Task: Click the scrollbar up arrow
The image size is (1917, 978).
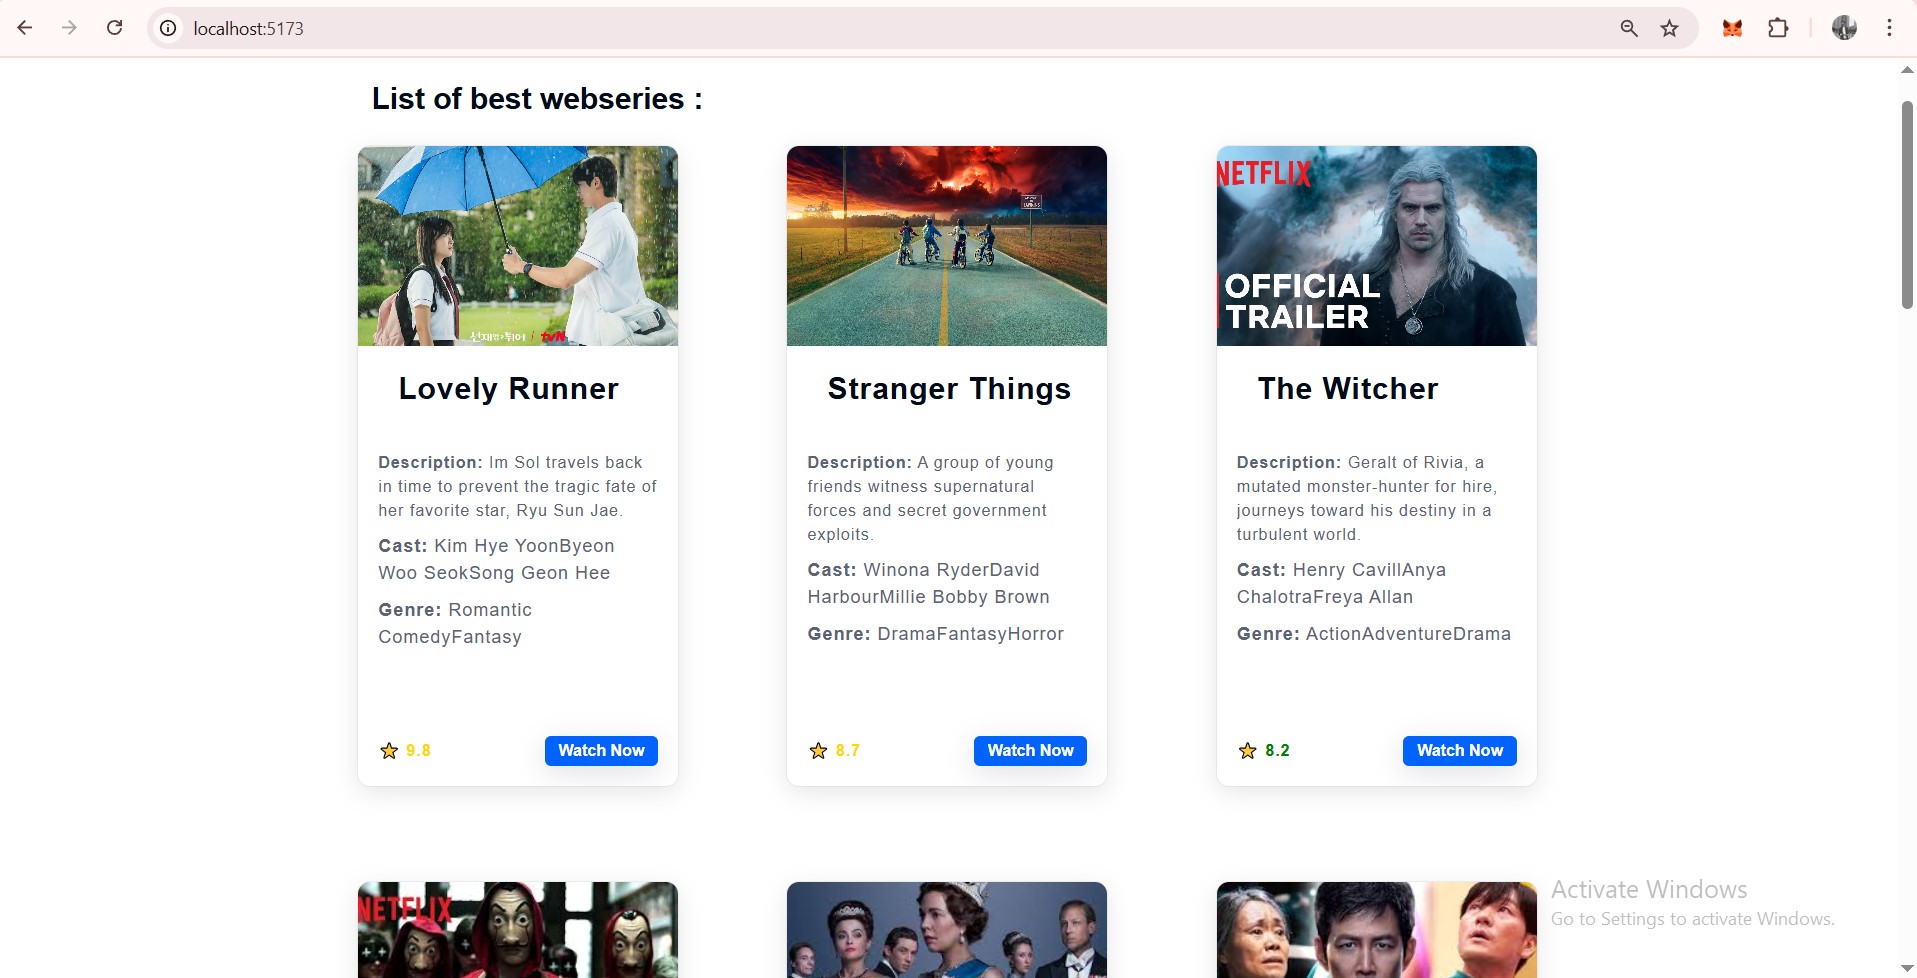Action: 1907,70
